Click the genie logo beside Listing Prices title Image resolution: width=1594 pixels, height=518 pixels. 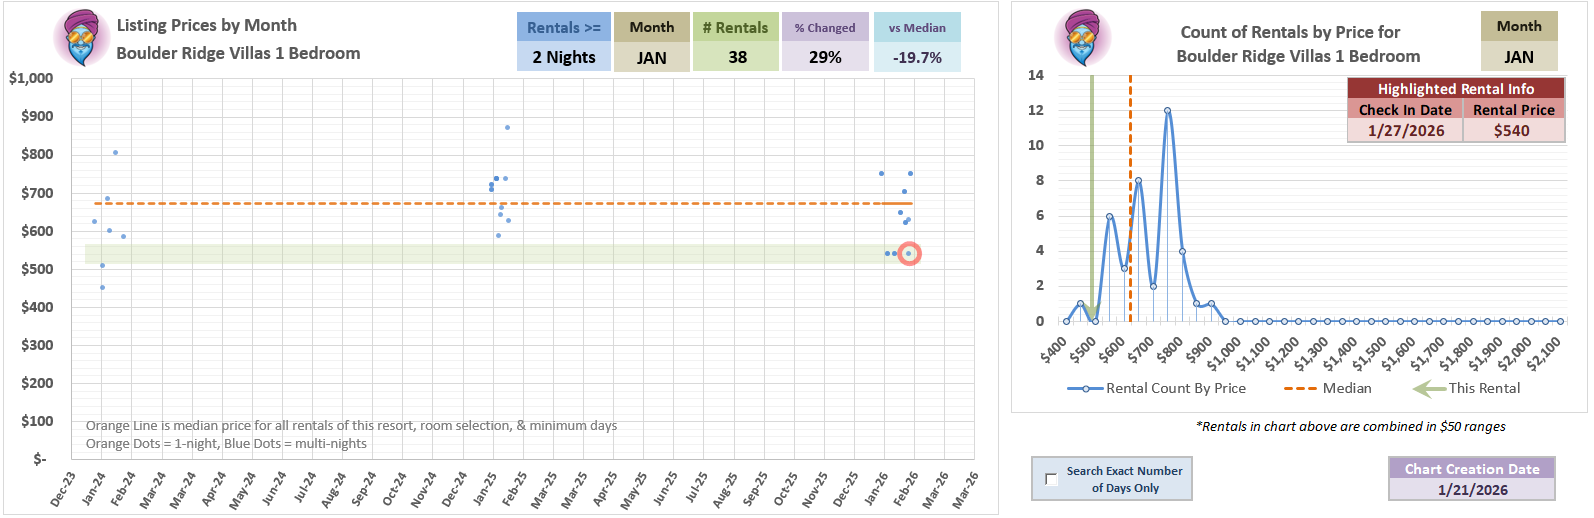[x=81, y=39]
